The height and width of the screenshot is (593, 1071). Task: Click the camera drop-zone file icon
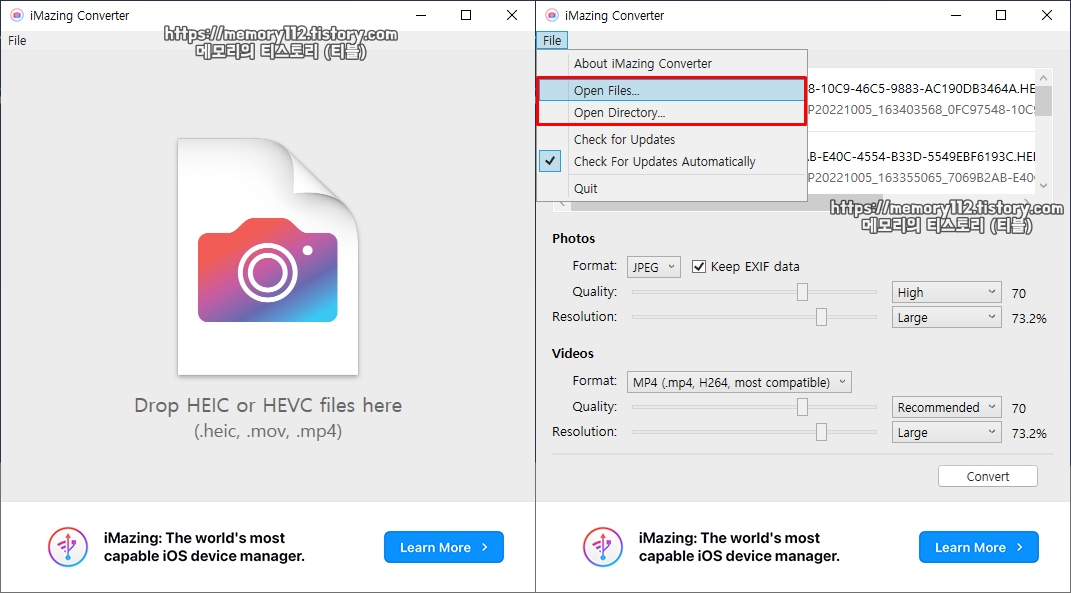(x=268, y=257)
